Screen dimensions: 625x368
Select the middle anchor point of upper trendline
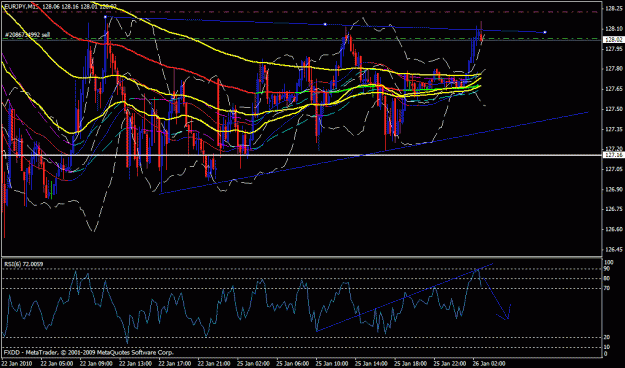[x=325, y=24]
